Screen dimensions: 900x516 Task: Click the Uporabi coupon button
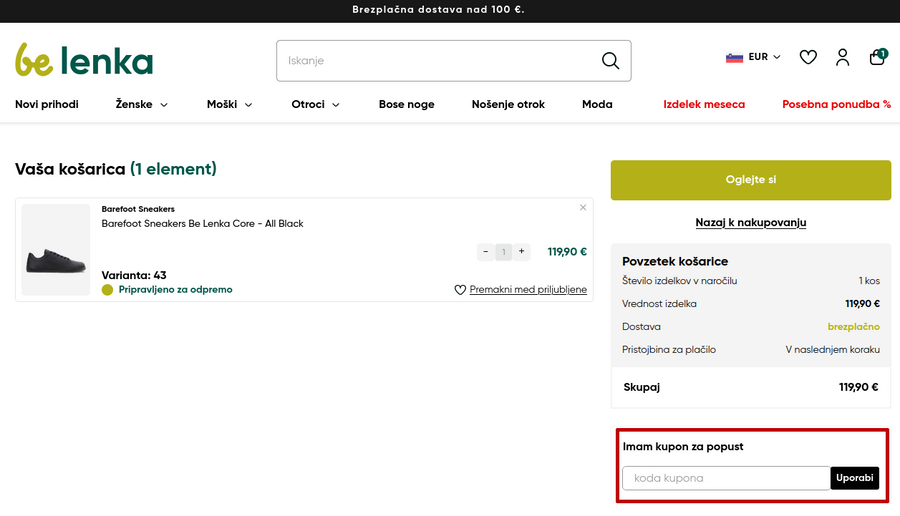click(855, 478)
